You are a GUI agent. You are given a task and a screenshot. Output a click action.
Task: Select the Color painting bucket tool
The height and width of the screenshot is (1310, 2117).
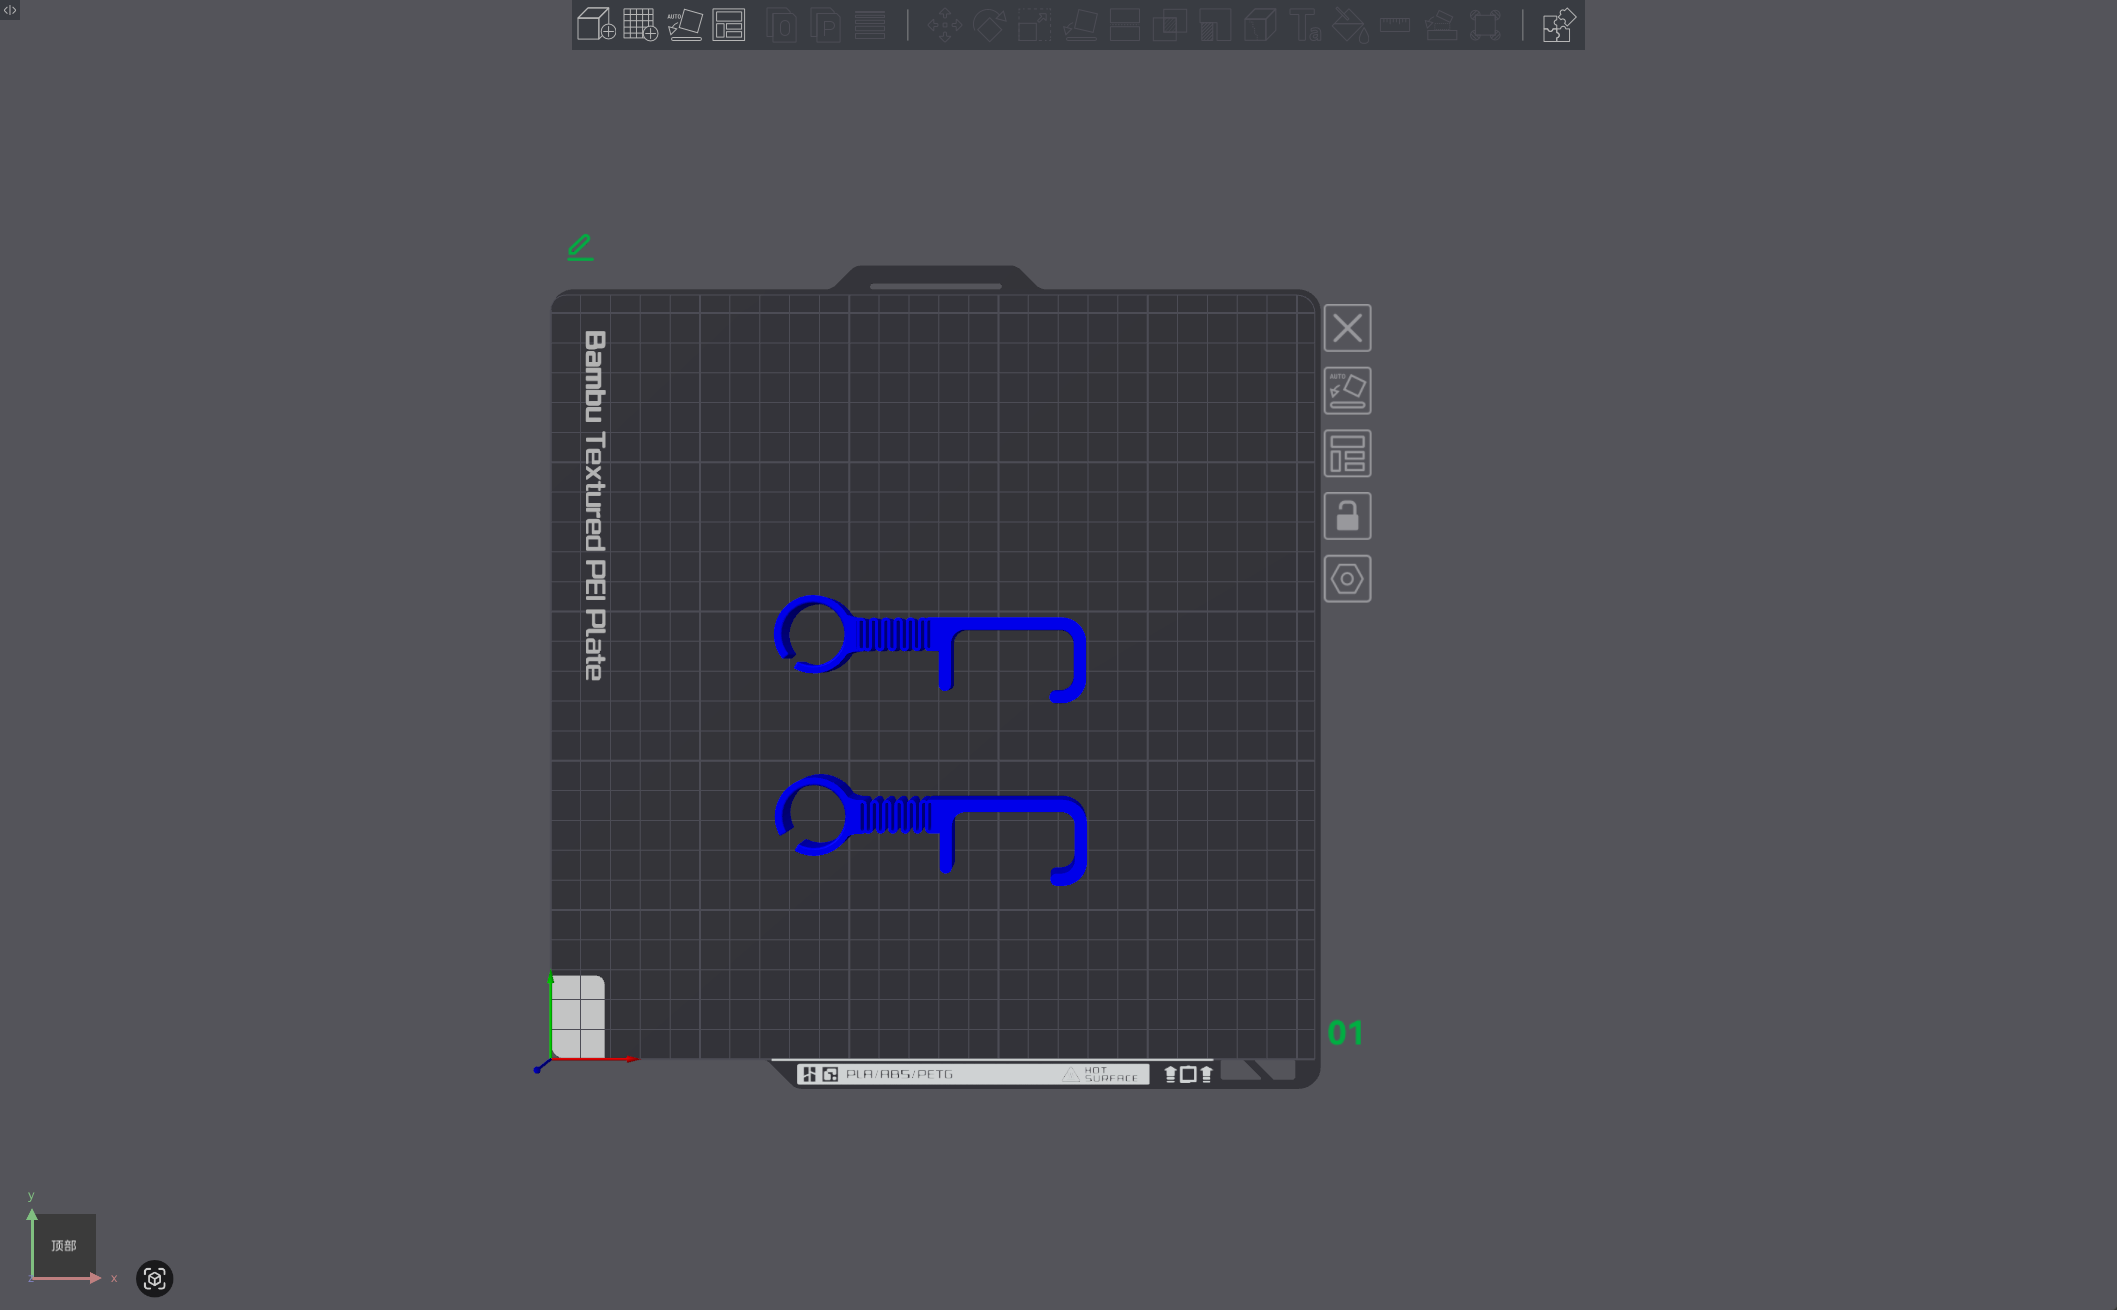click(1350, 24)
